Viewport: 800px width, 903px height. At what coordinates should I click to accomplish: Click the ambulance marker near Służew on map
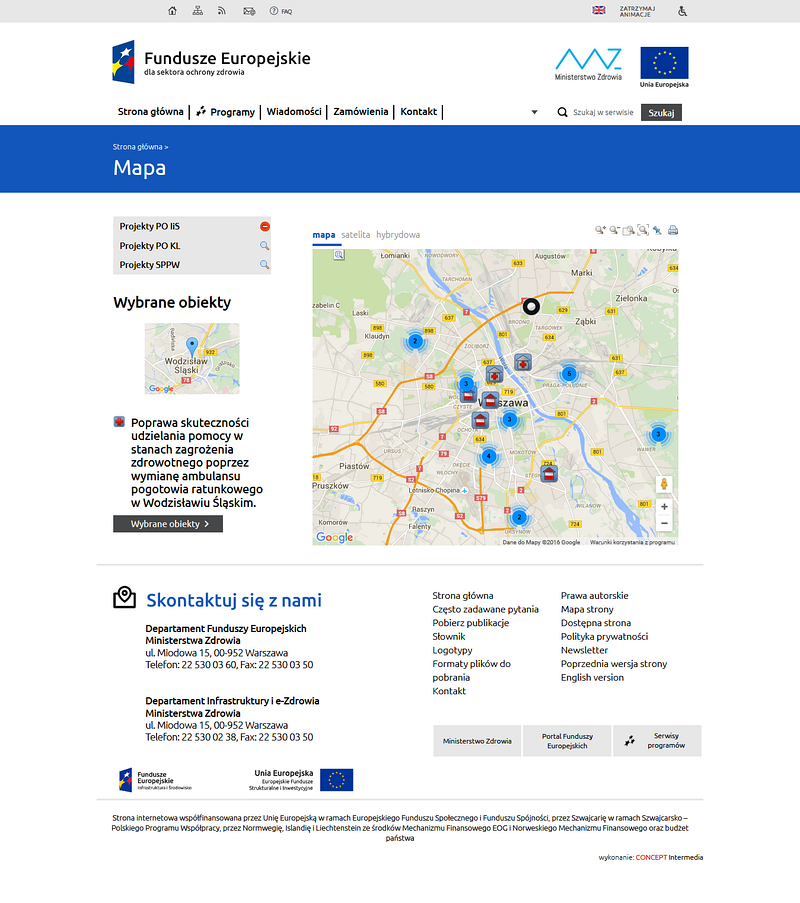pos(549,473)
